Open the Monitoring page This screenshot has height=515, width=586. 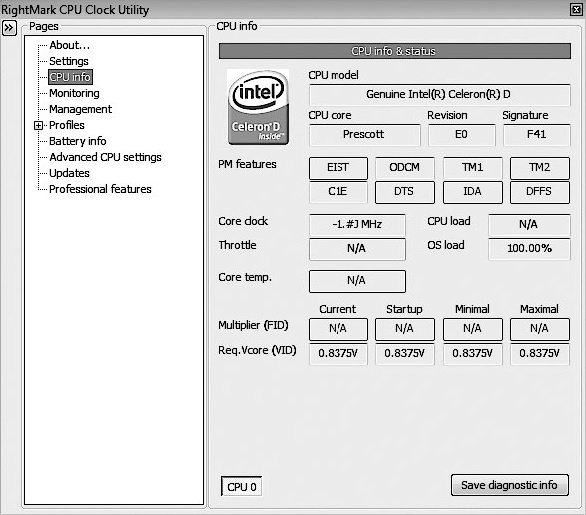[x=74, y=93]
